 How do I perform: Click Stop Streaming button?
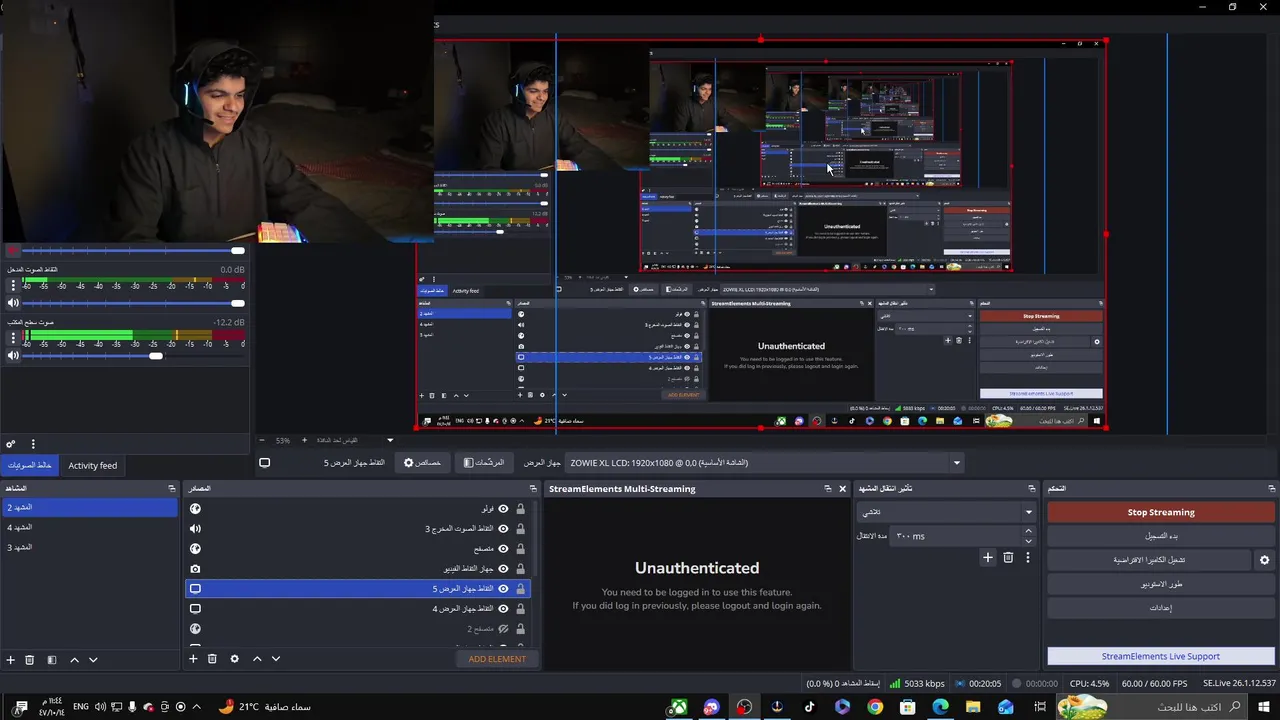(1161, 512)
